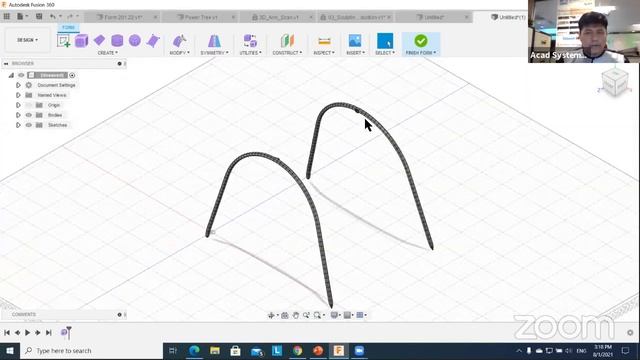
Task: Jump to timeline end
Action: pyautogui.click(x=49, y=333)
